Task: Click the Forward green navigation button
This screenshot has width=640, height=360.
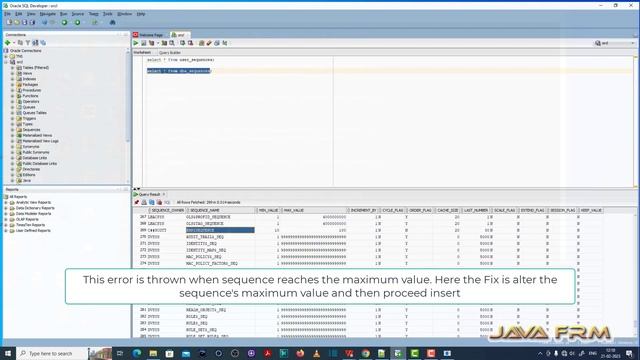Action: (78, 22)
